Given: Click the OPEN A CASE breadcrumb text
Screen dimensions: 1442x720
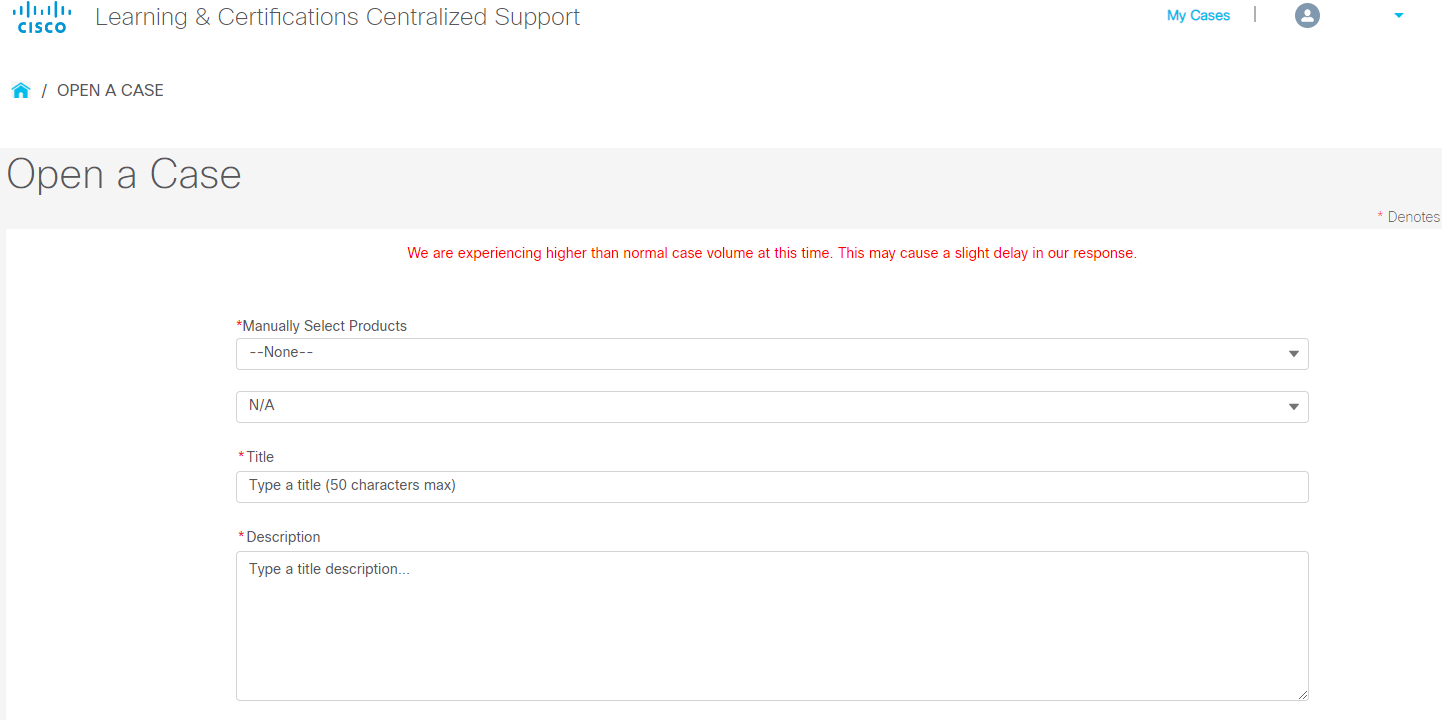Looking at the screenshot, I should coord(110,90).
